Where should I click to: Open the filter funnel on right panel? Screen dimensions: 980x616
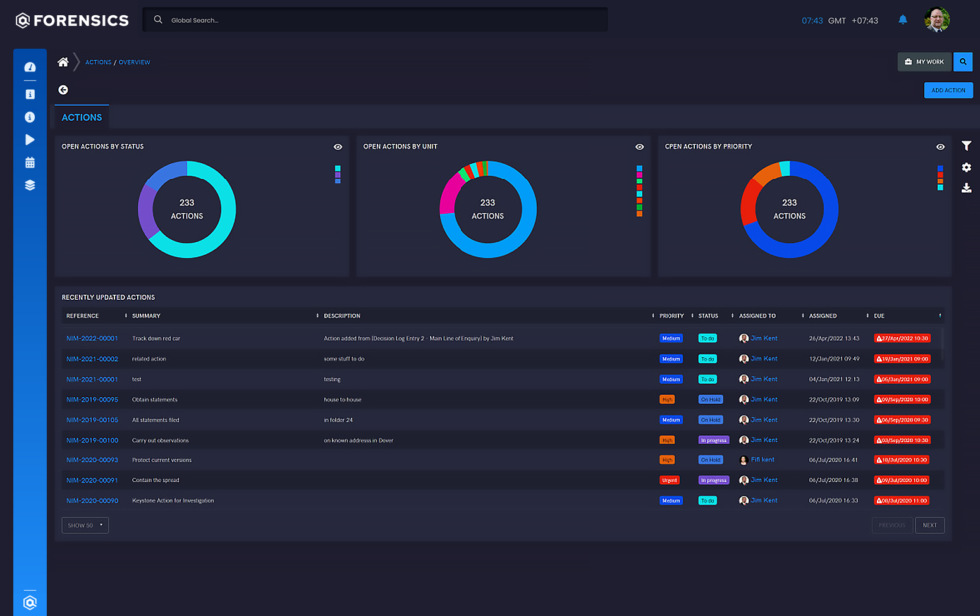coord(966,147)
